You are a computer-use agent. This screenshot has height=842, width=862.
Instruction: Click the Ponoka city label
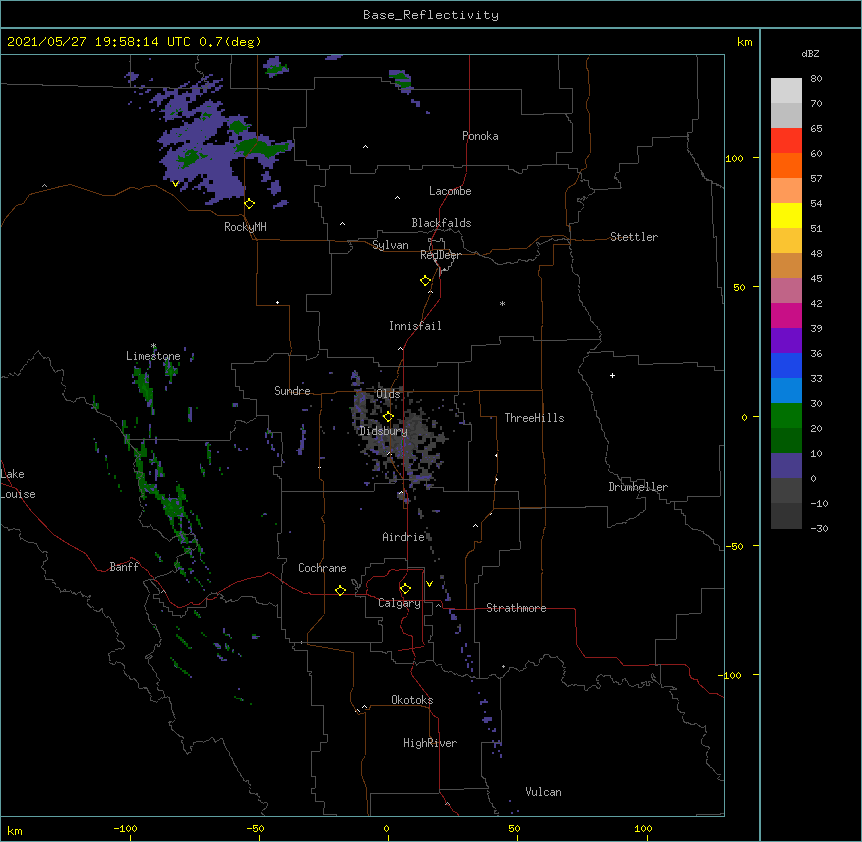coord(480,136)
